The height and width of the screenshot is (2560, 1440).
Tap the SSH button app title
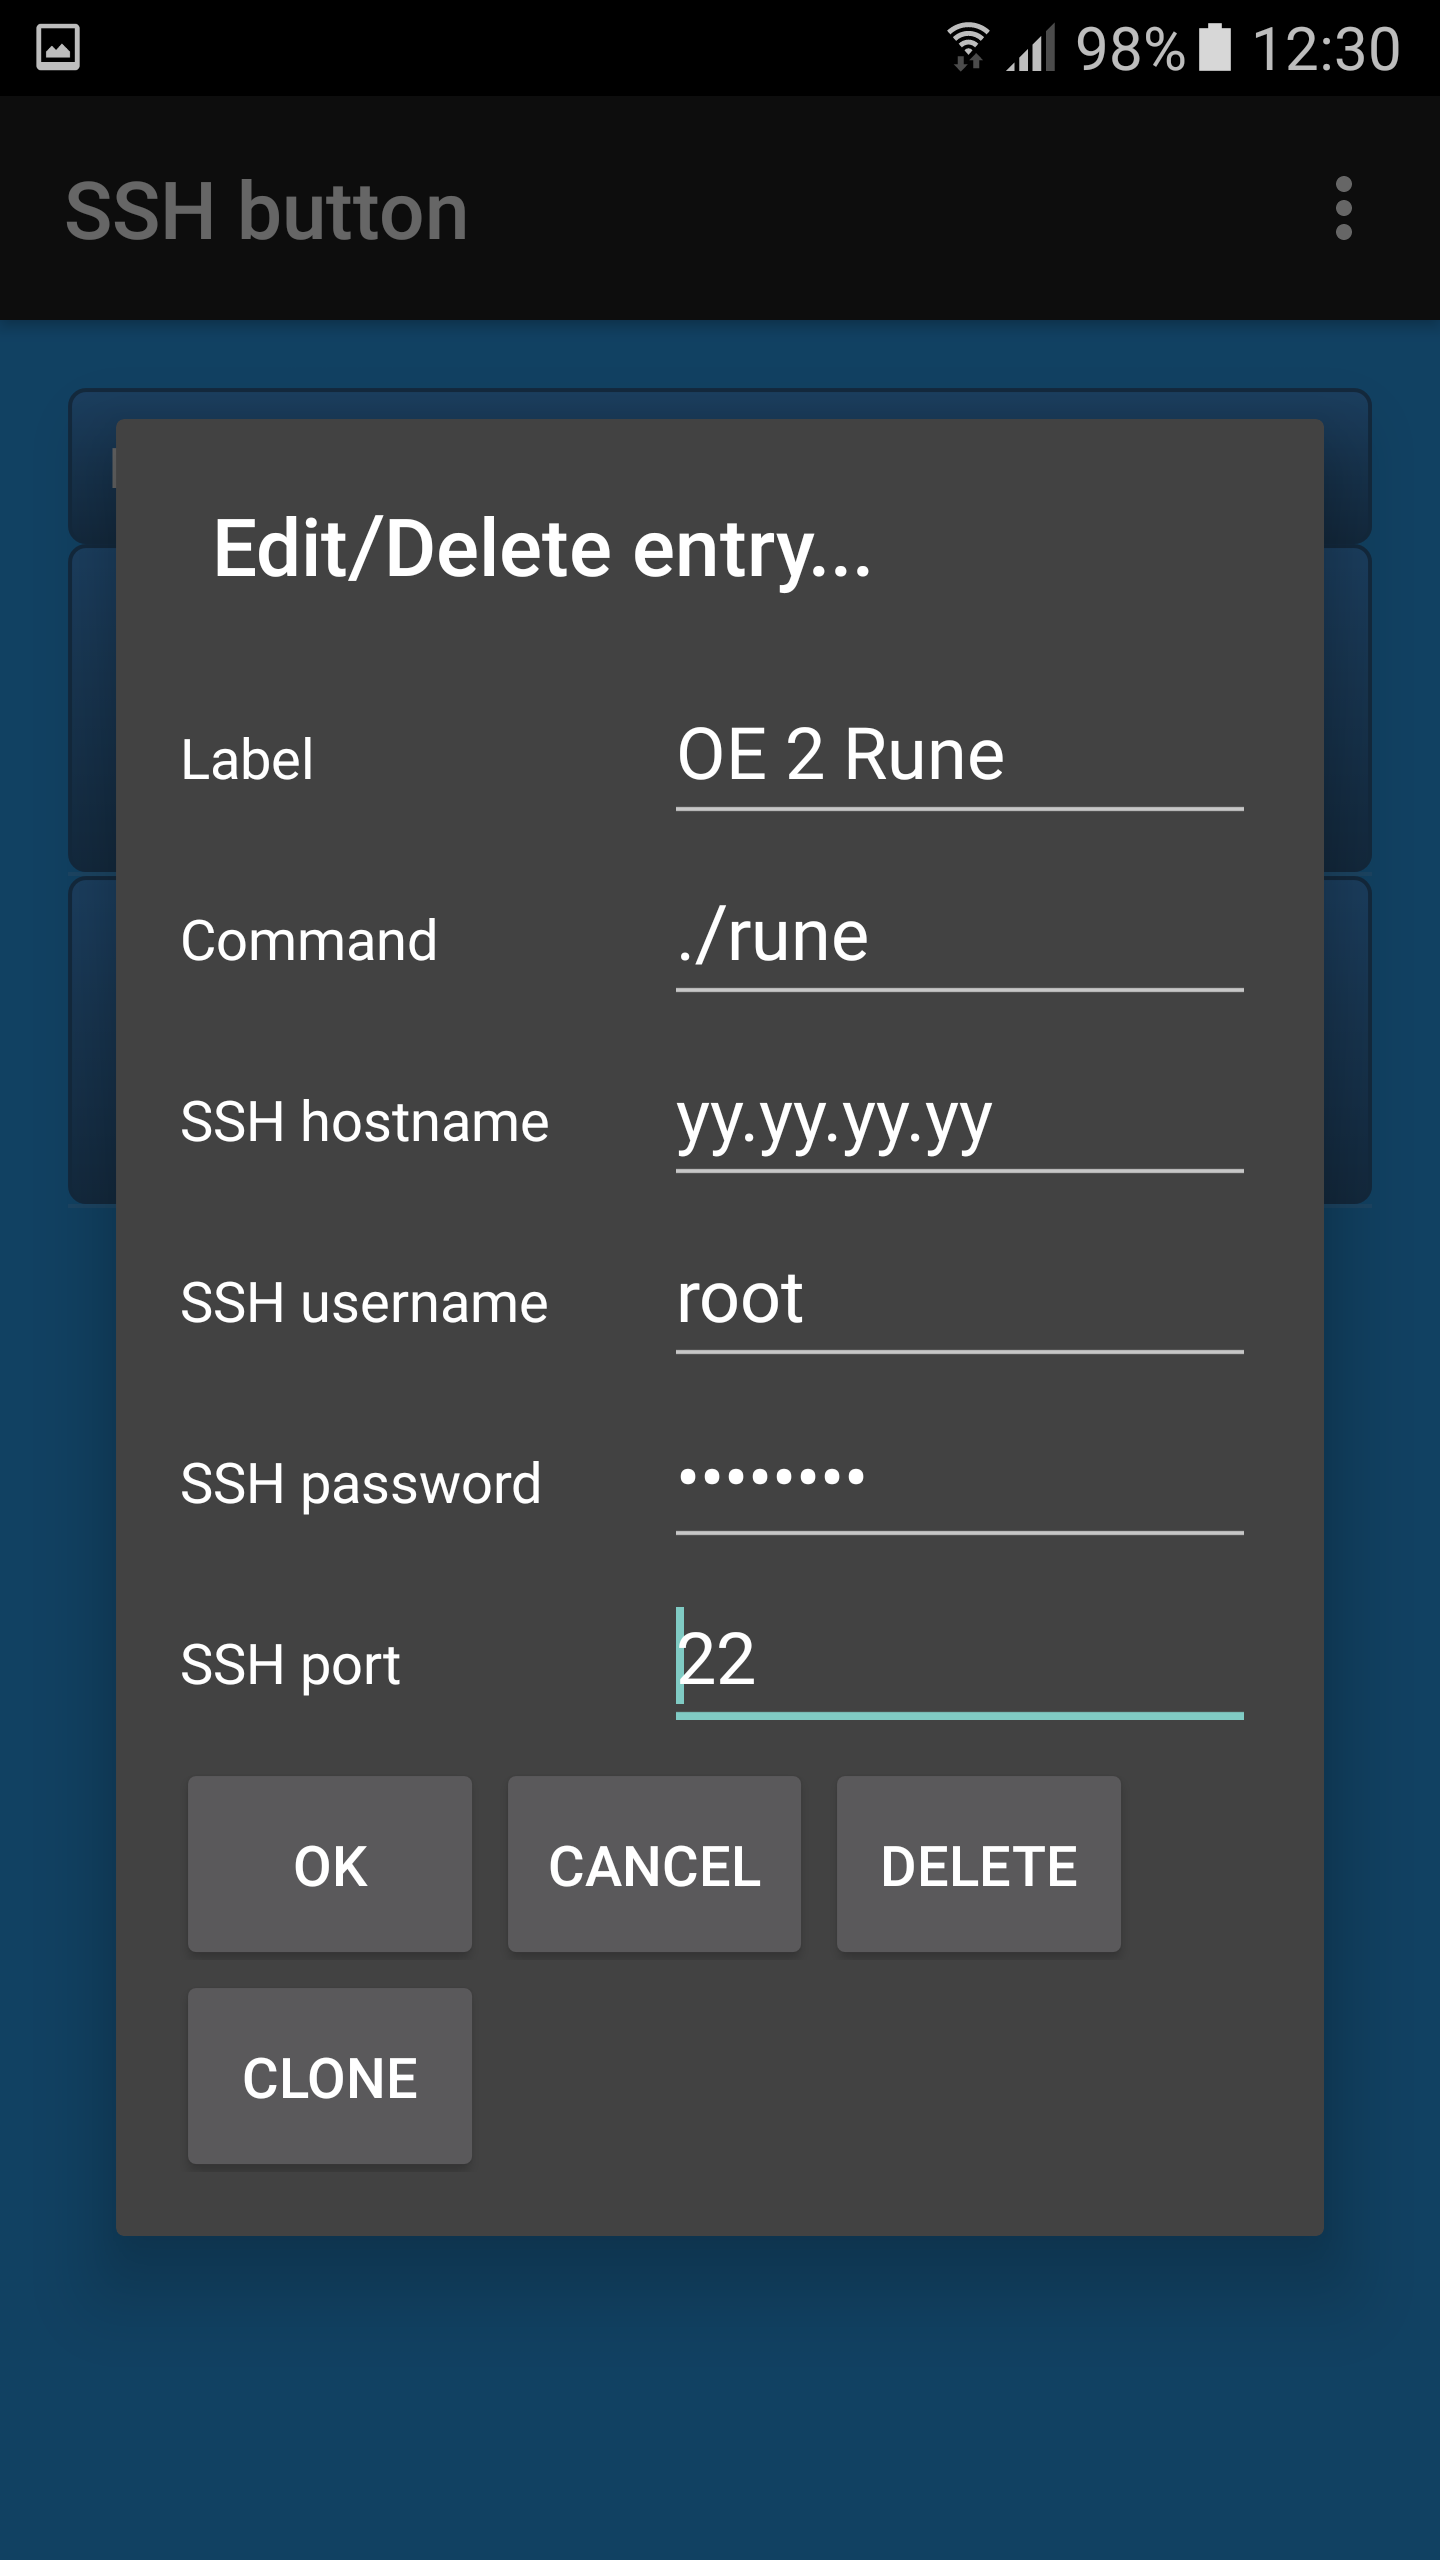tap(266, 211)
